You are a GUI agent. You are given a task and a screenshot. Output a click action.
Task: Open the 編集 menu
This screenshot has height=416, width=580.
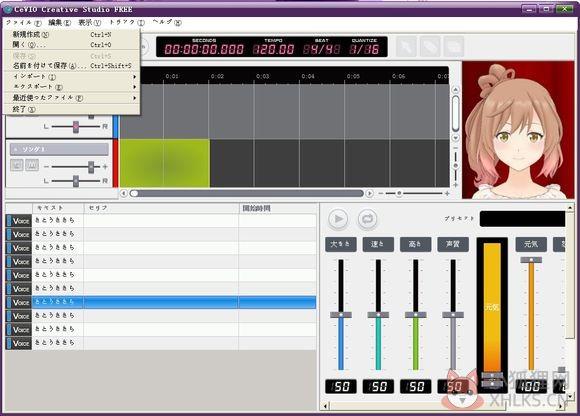(59, 23)
